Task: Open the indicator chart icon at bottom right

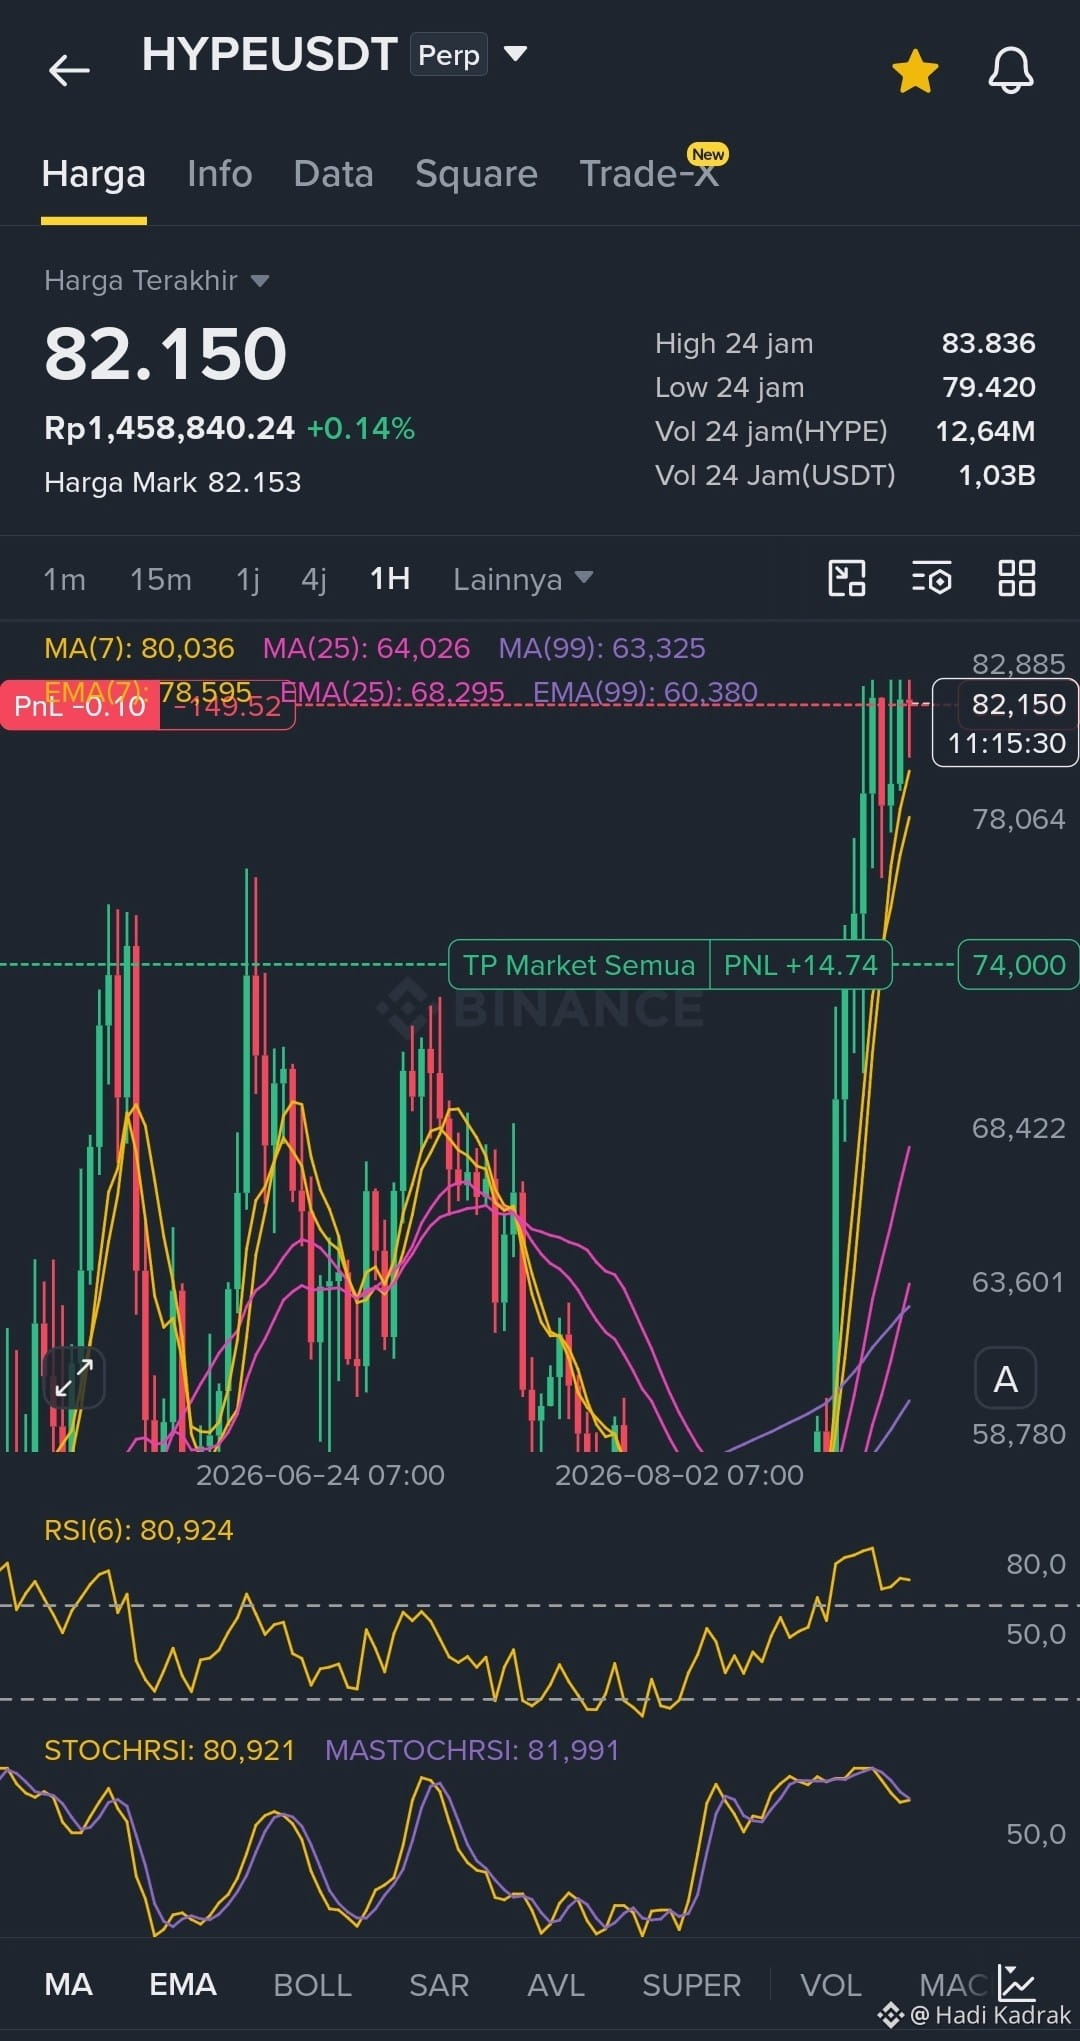Action: 1017,1982
